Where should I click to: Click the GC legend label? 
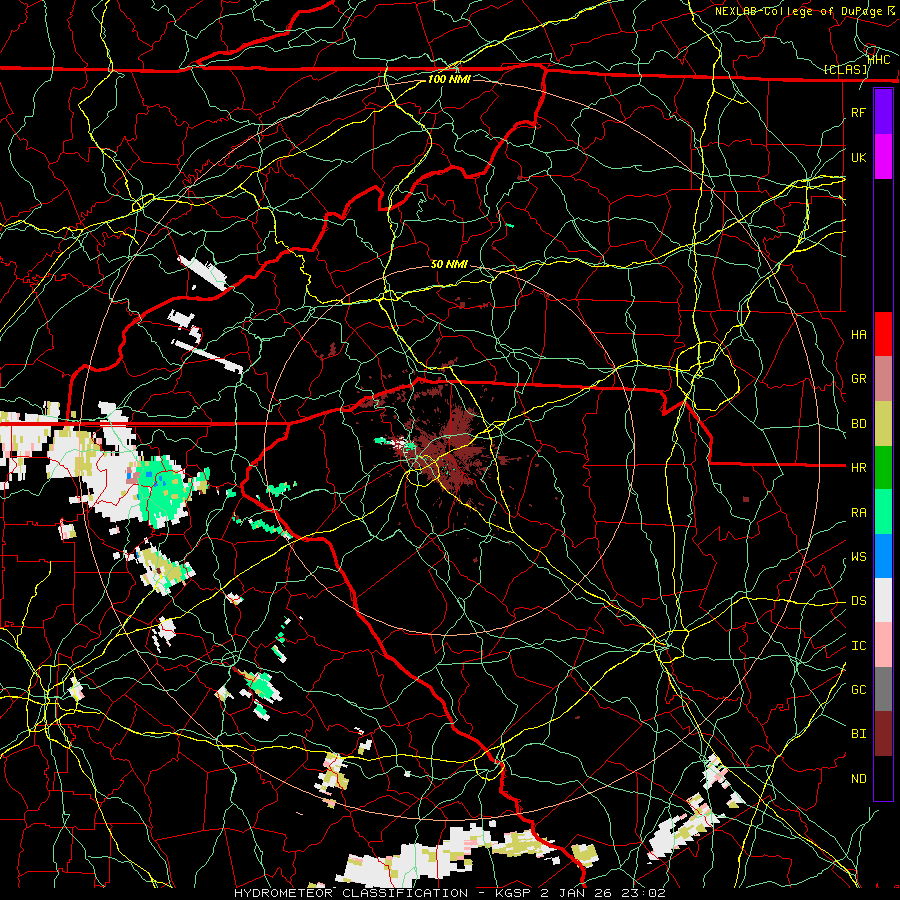pos(859,689)
